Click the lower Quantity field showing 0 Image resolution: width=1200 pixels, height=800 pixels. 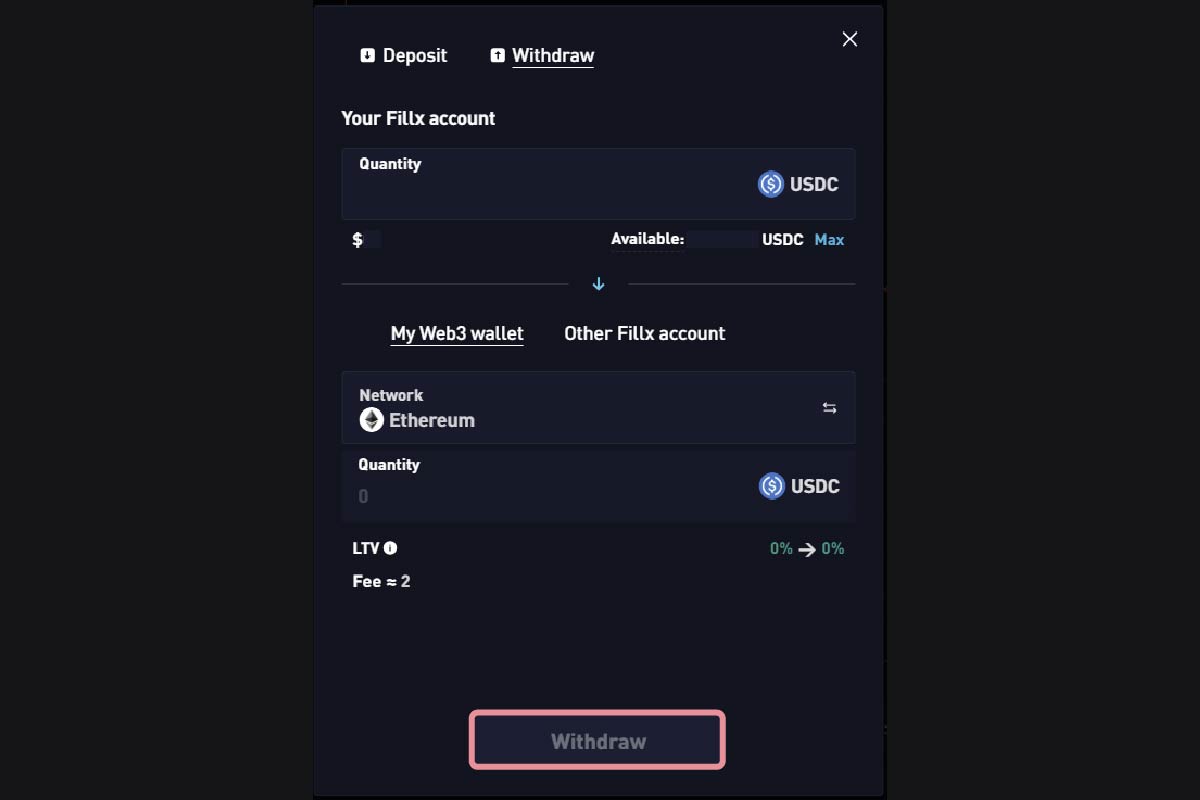550,495
